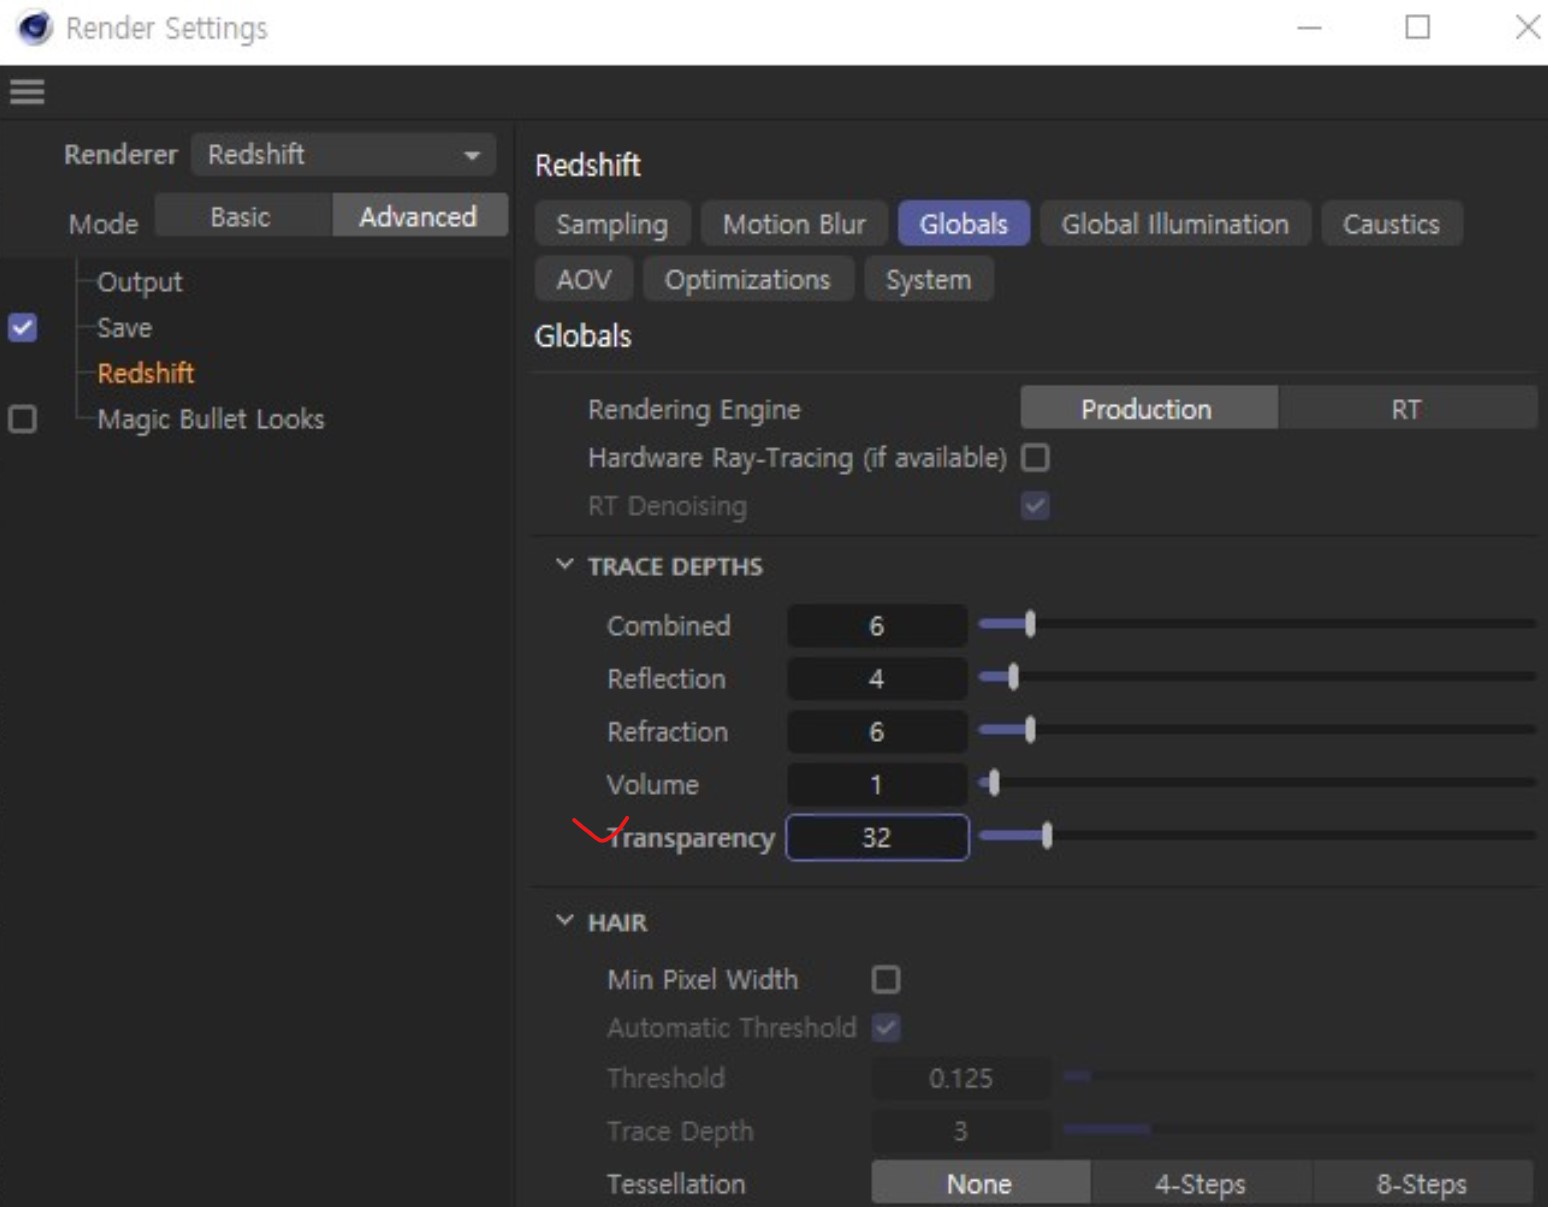Enable Hardware Ray-Tracing checkbox
Screen dimensions: 1548x1207
pos(1035,458)
